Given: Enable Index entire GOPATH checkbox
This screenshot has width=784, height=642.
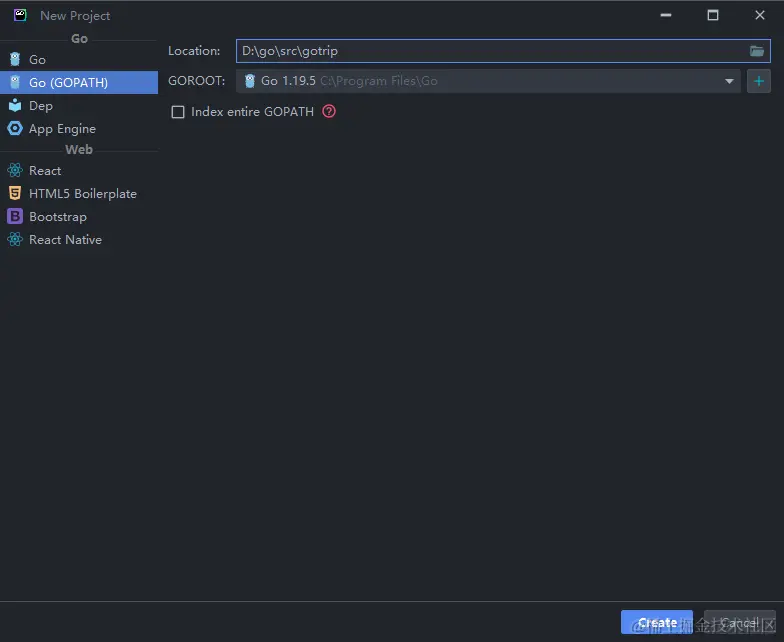Looking at the screenshot, I should (x=178, y=112).
